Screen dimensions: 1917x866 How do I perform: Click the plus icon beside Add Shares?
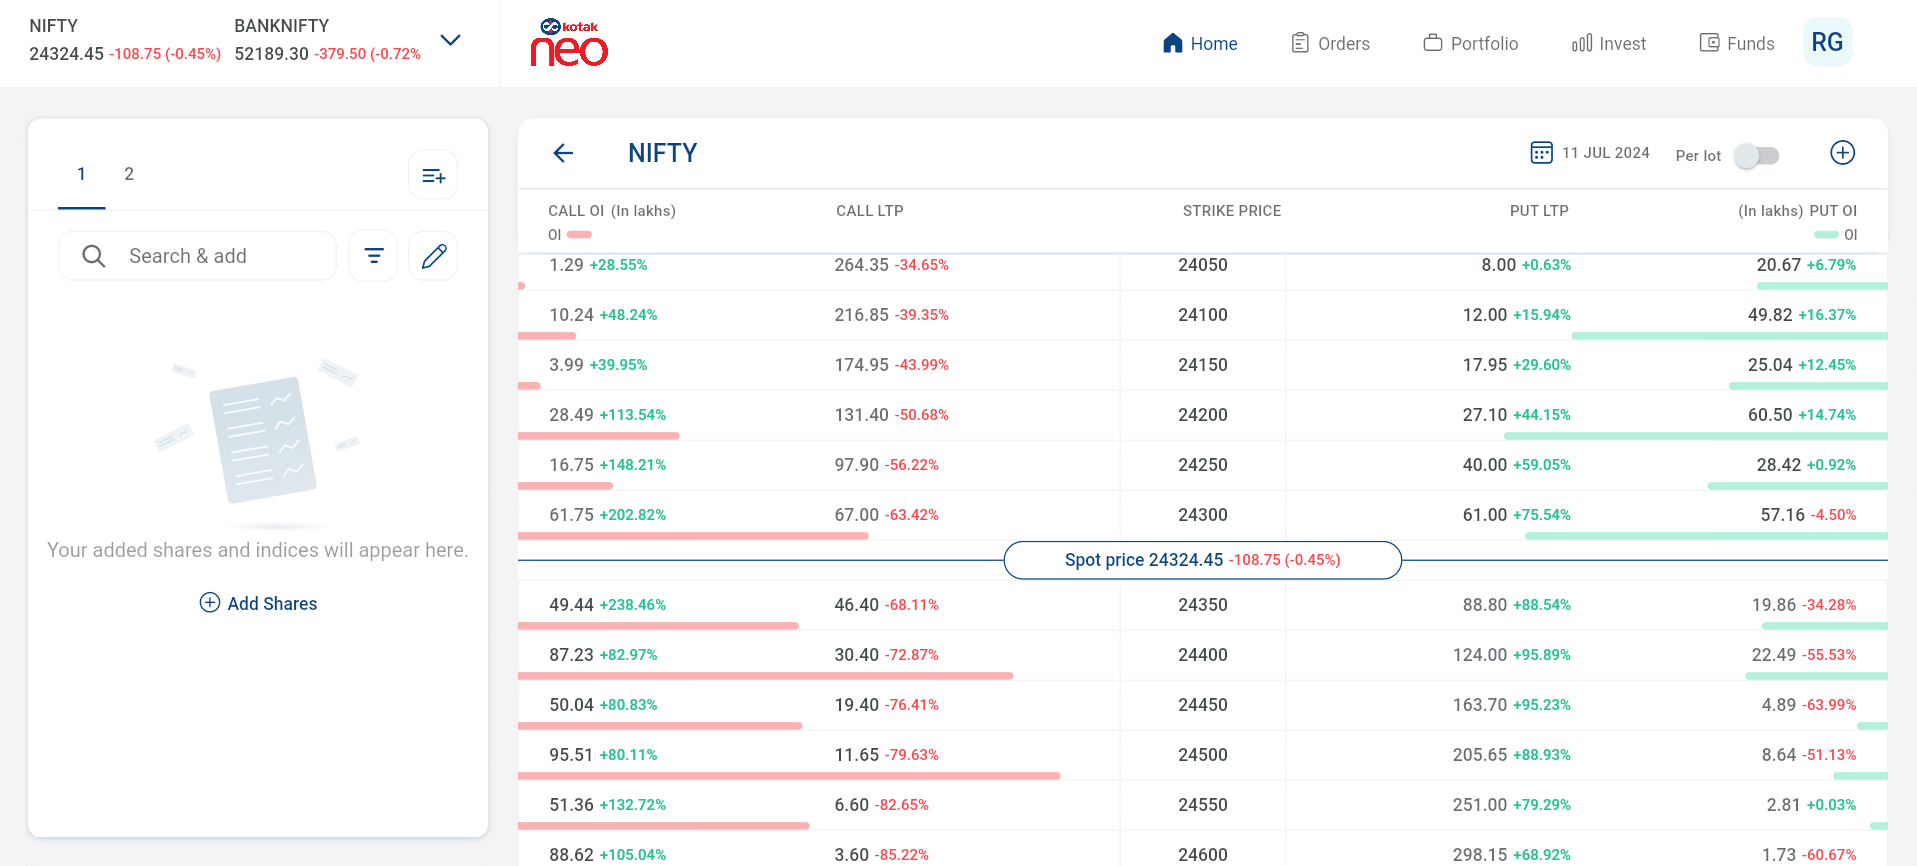point(210,602)
